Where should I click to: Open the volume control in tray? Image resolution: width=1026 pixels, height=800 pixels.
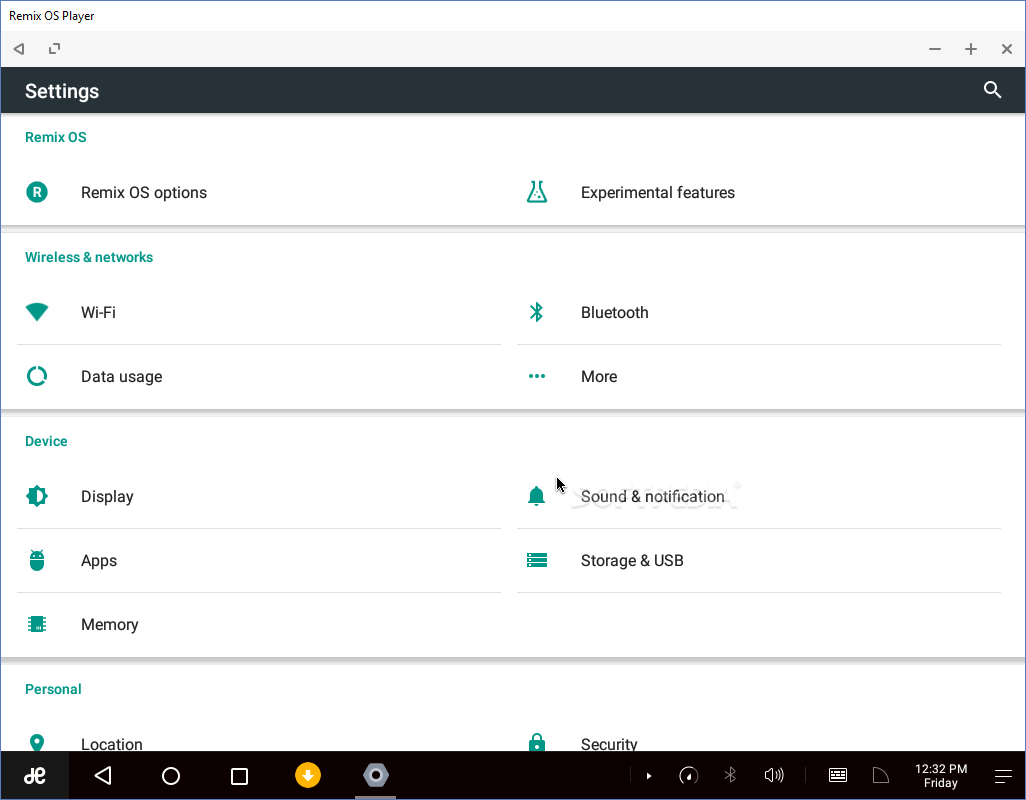click(774, 776)
